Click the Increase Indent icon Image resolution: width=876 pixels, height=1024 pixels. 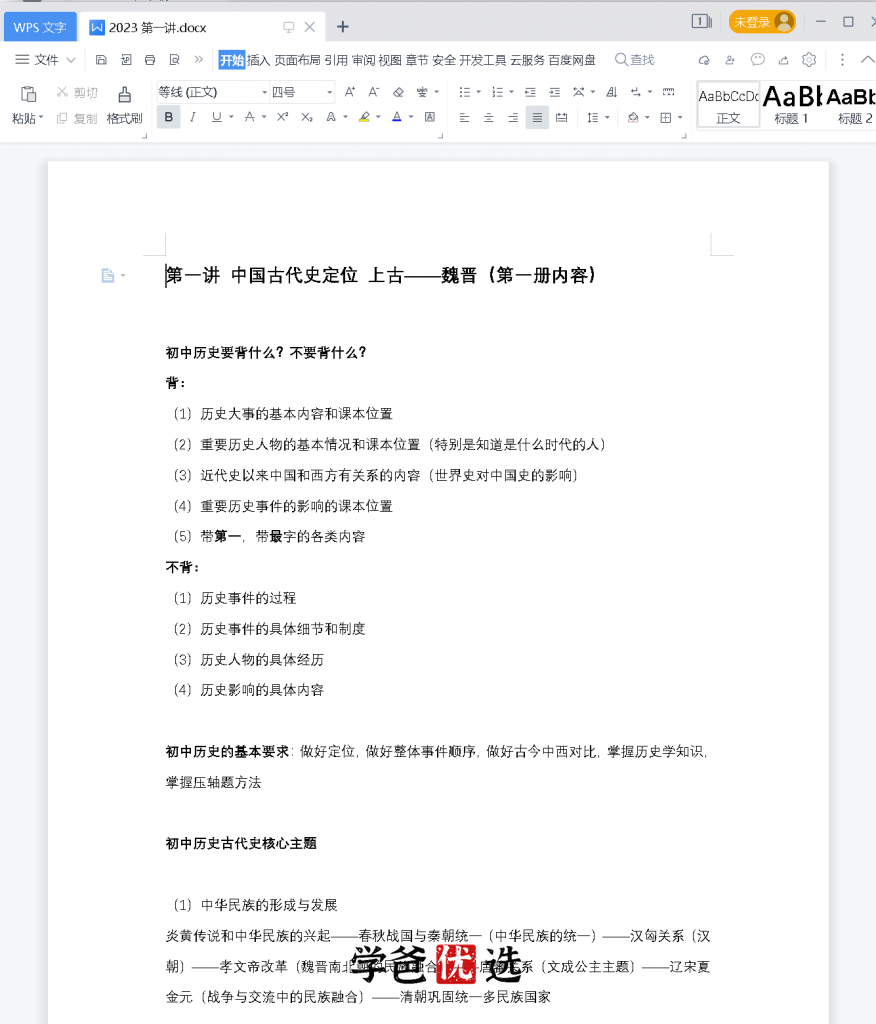(x=555, y=92)
